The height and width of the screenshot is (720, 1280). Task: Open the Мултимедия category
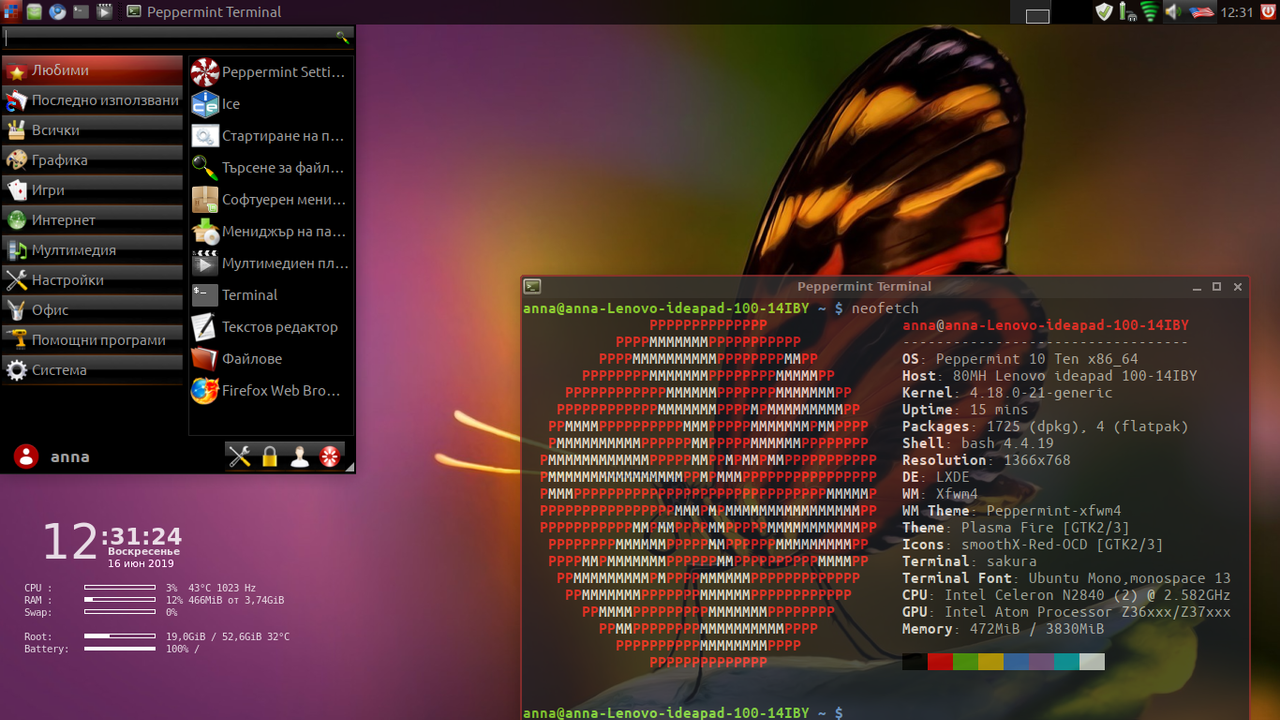click(92, 251)
